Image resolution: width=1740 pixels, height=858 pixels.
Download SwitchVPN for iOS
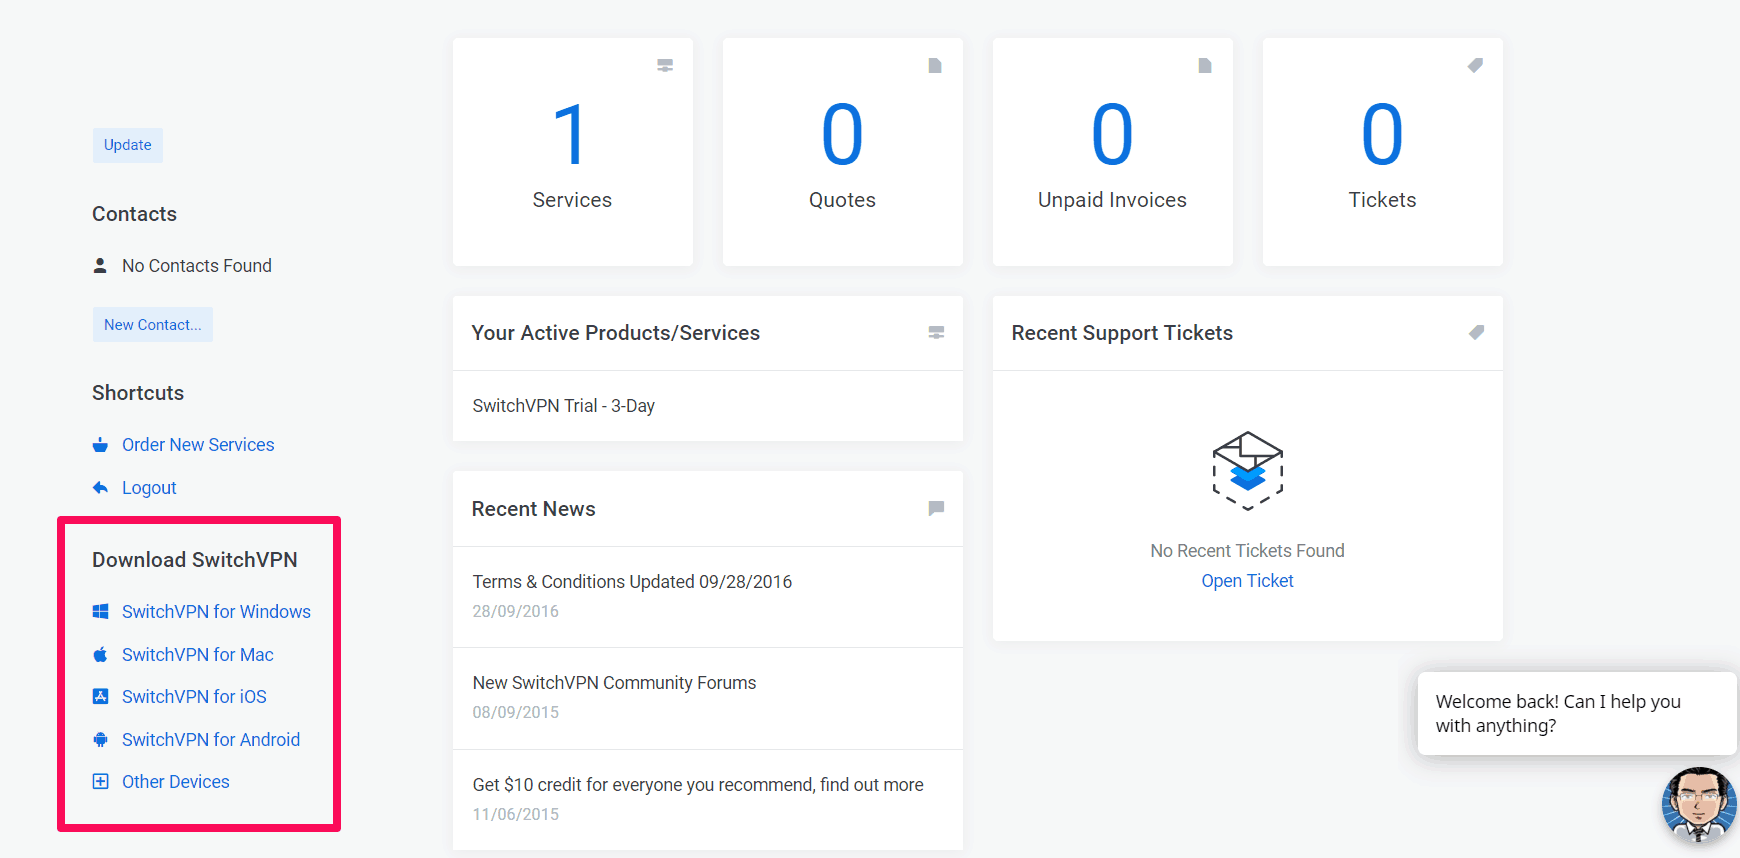[194, 696]
